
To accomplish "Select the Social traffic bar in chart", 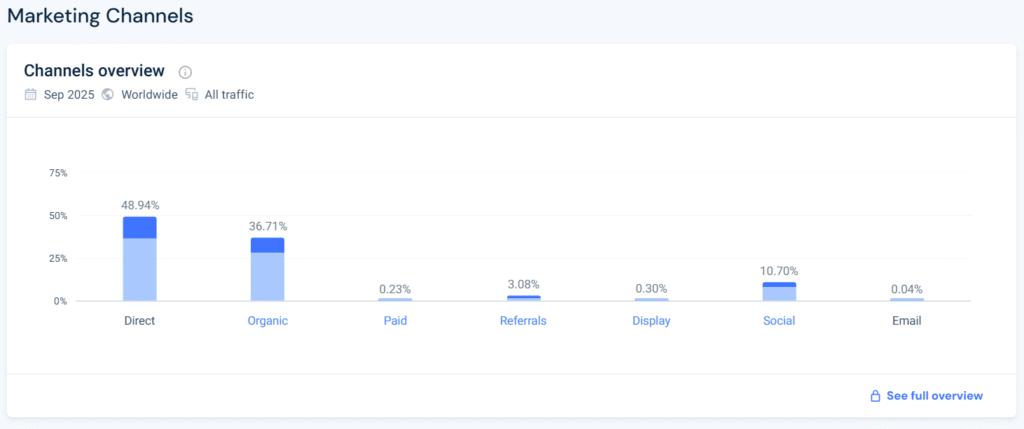I will [779, 292].
